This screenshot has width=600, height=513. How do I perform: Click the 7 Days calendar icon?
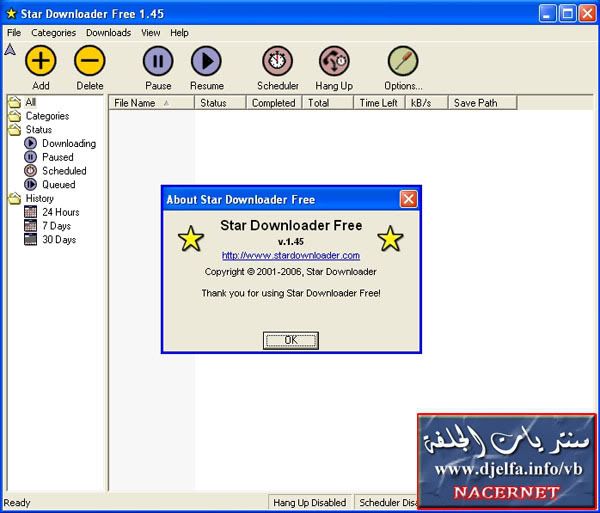[x=30, y=226]
